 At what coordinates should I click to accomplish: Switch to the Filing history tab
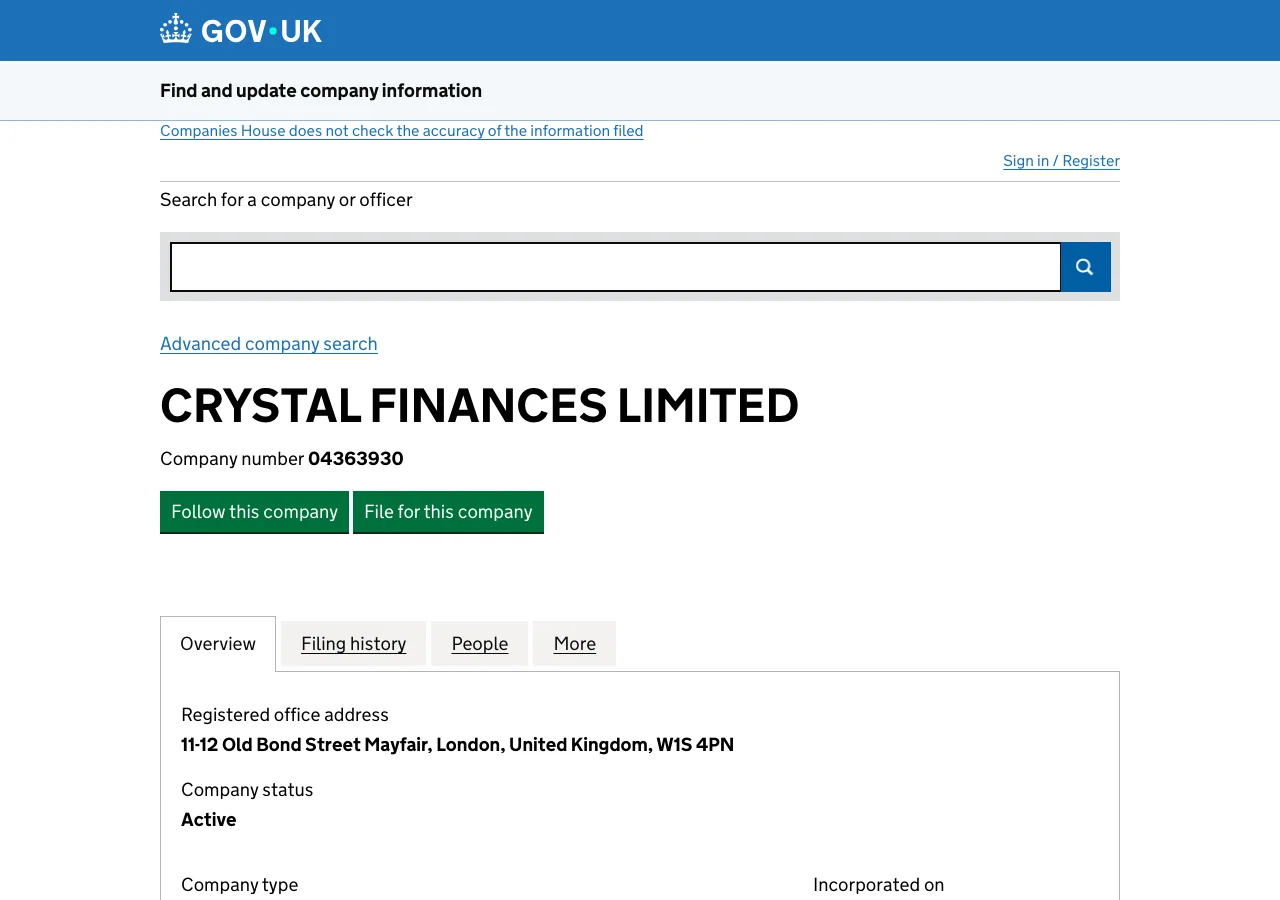pyautogui.click(x=353, y=643)
